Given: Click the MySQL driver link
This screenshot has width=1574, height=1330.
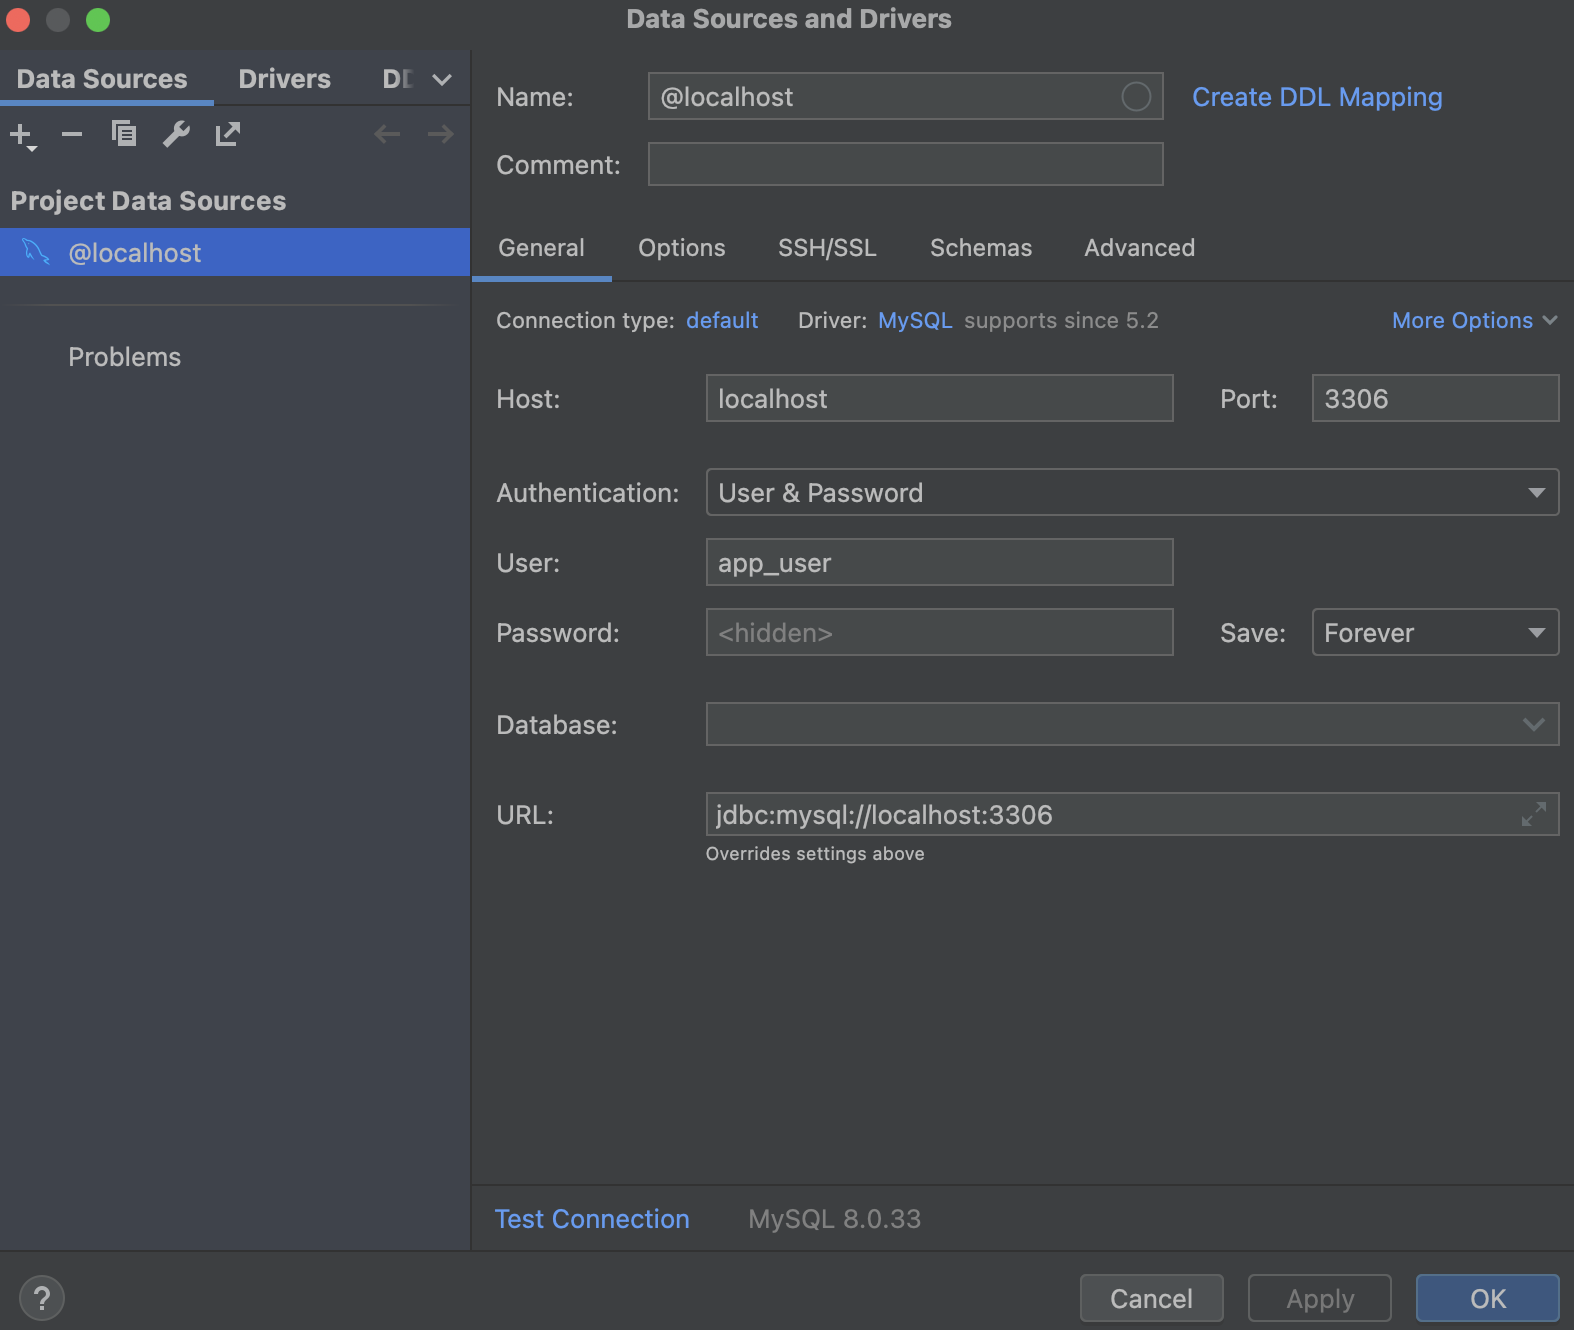Looking at the screenshot, I should pyautogui.click(x=915, y=320).
